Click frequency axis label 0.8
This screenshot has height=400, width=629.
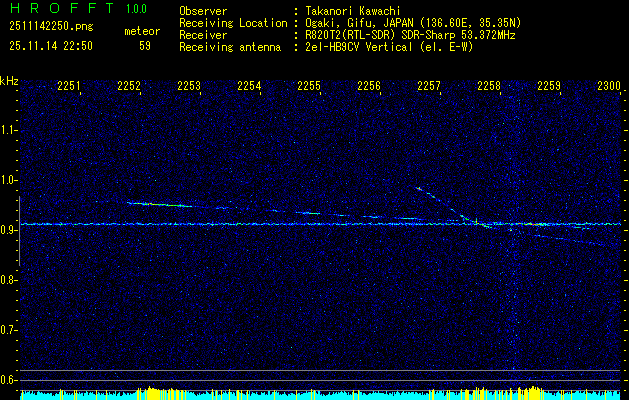tap(8, 280)
